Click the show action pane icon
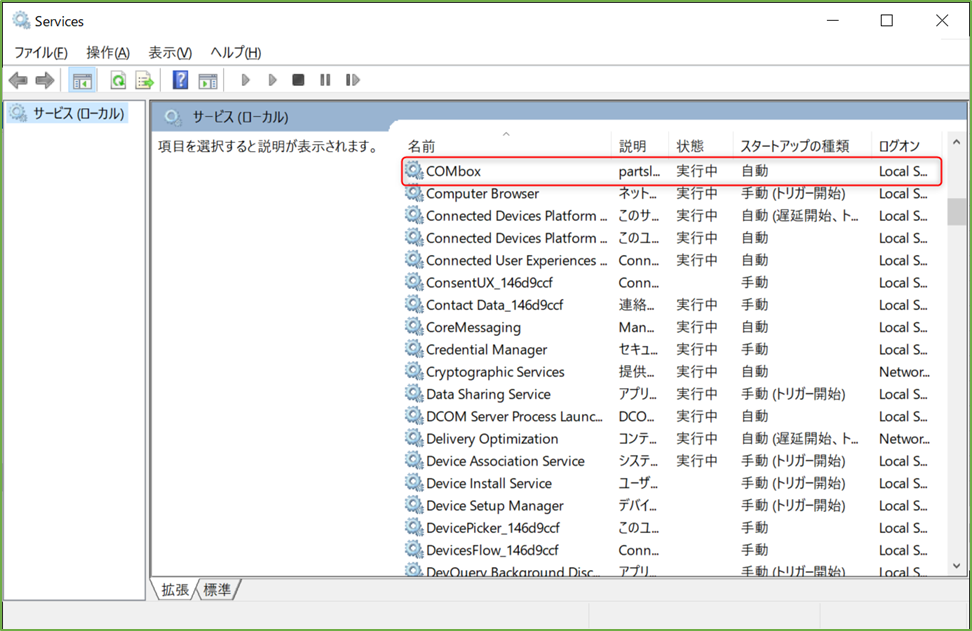Image resolution: width=972 pixels, height=631 pixels. click(206, 80)
